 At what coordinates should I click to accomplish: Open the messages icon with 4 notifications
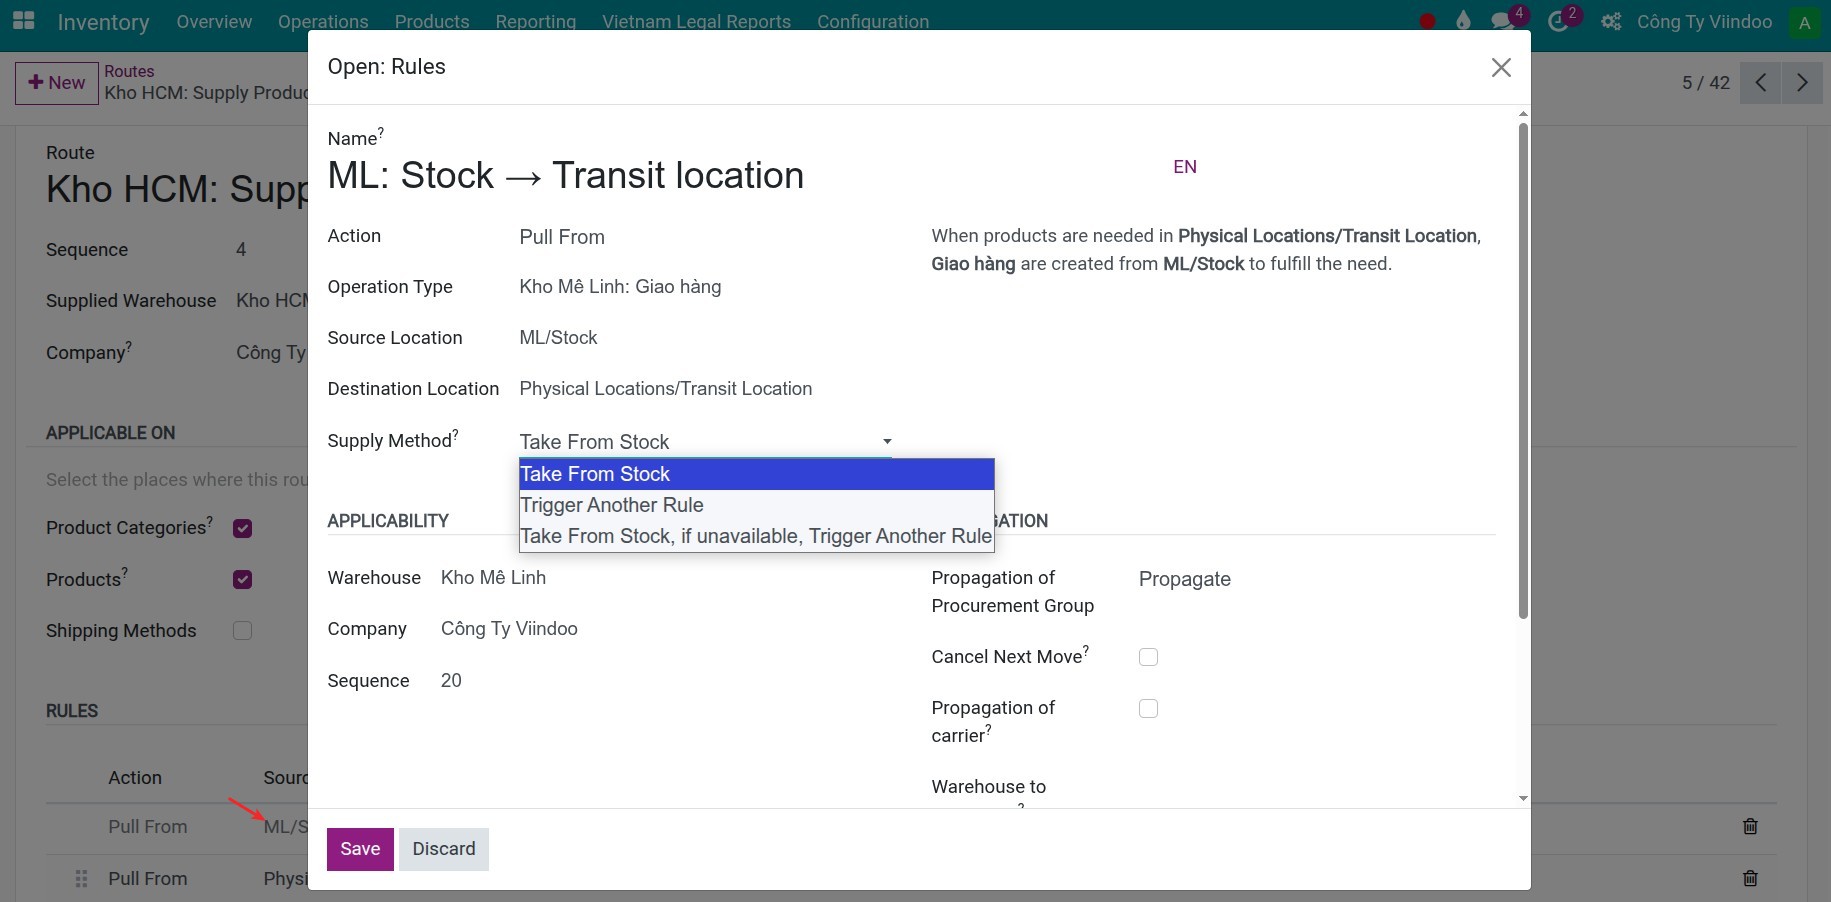(1503, 21)
